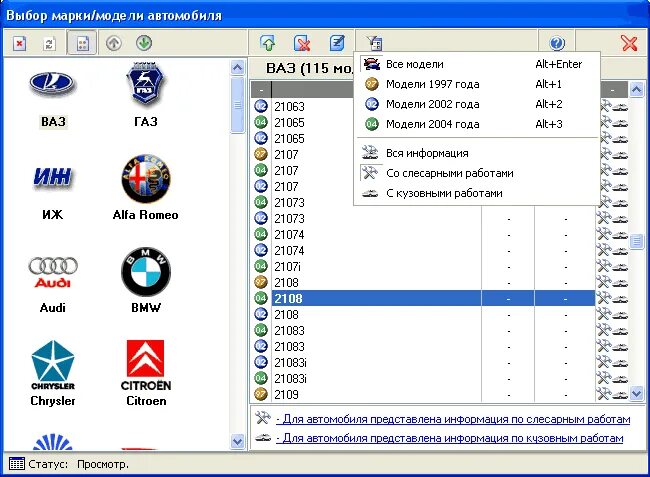Image resolution: width=650 pixels, height=477 pixels.
Task: Click the blue edit note icon
Action: [x=337, y=43]
